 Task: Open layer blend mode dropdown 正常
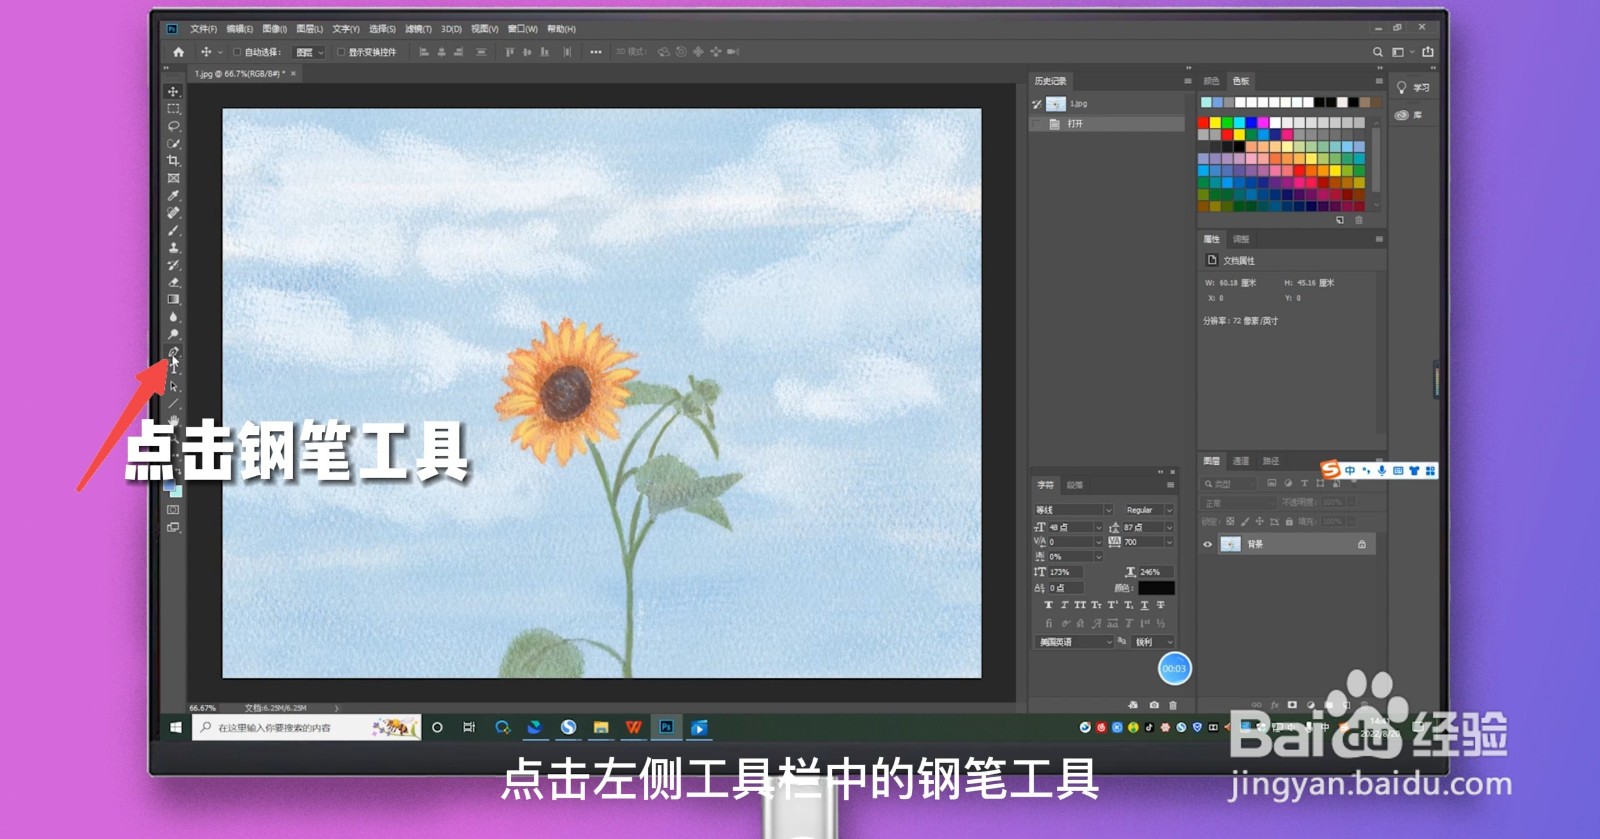pos(1238,503)
